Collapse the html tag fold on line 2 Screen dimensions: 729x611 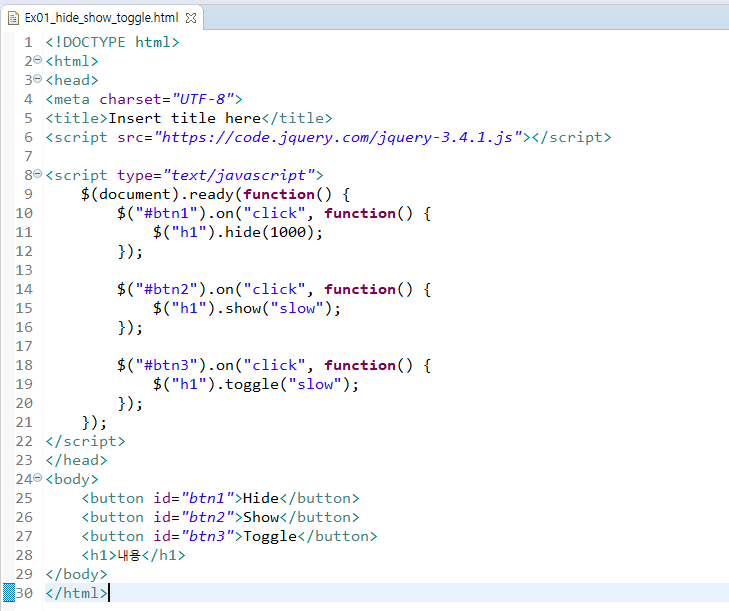point(38,60)
